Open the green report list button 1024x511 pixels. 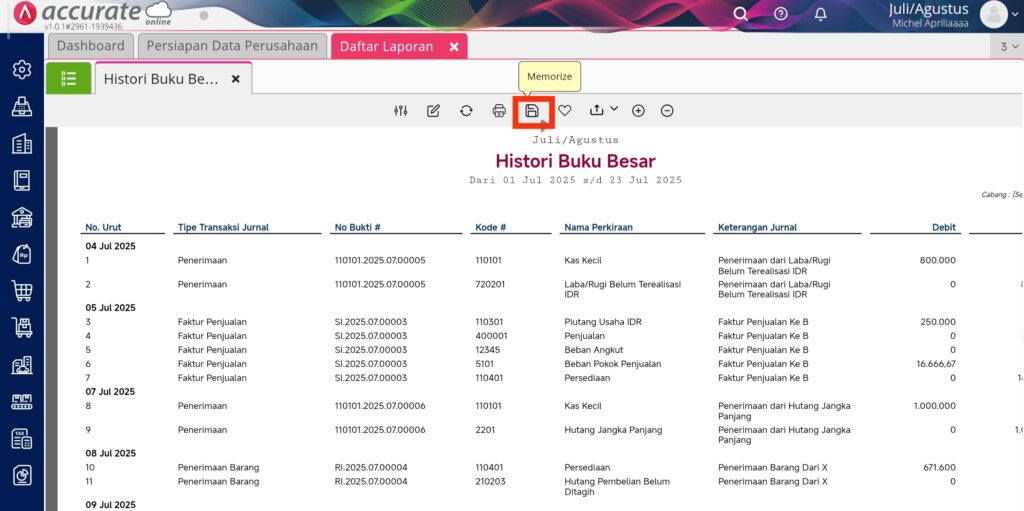tap(69, 79)
